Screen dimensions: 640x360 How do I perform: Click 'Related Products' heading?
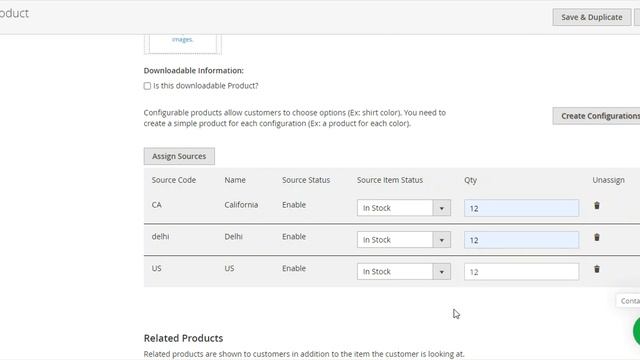pos(183,338)
